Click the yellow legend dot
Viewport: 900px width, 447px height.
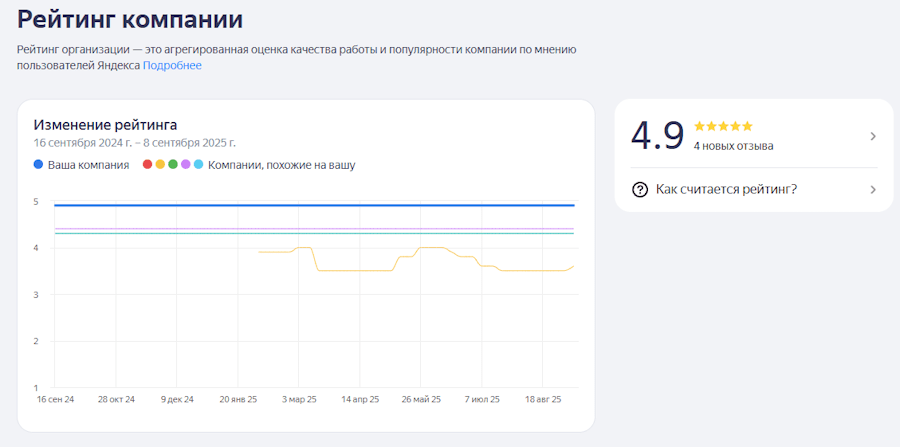[x=160, y=165]
